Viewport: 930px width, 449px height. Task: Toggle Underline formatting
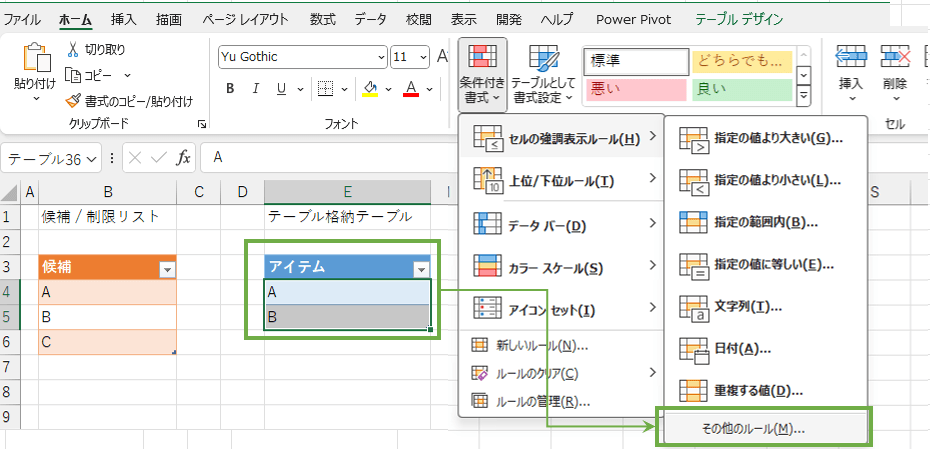[x=282, y=89]
